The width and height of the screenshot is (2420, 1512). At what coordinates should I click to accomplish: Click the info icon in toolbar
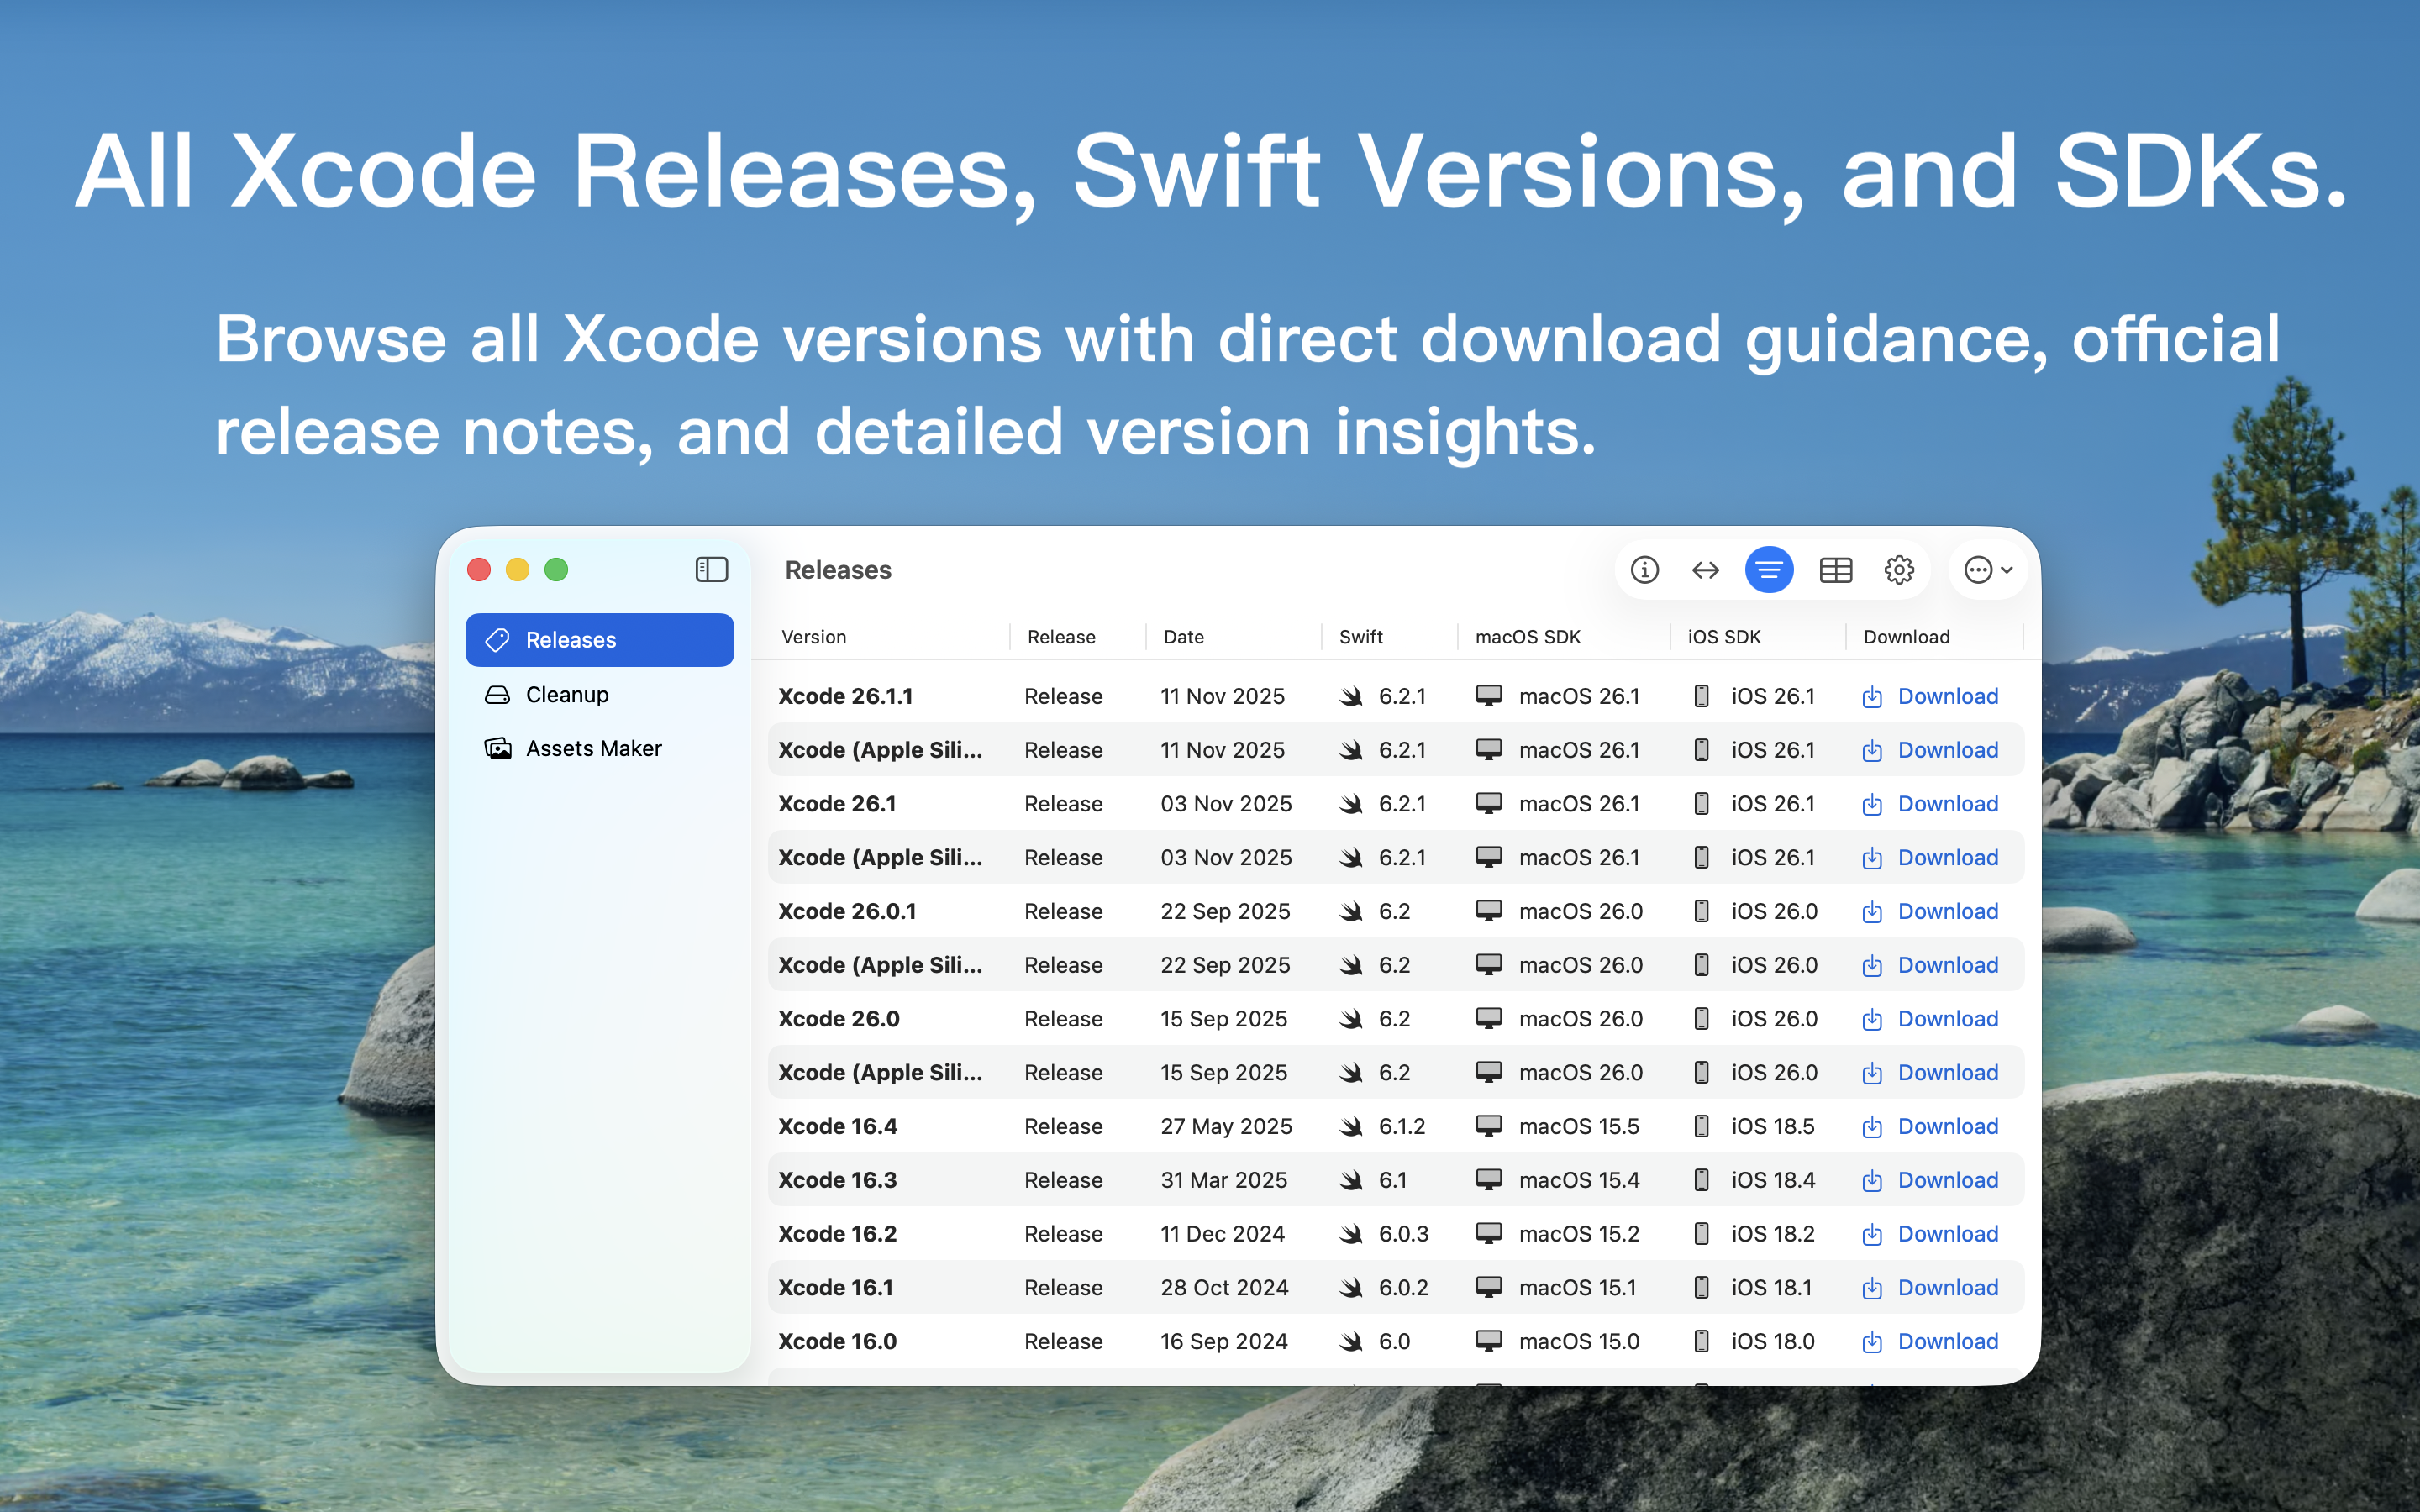click(1644, 570)
